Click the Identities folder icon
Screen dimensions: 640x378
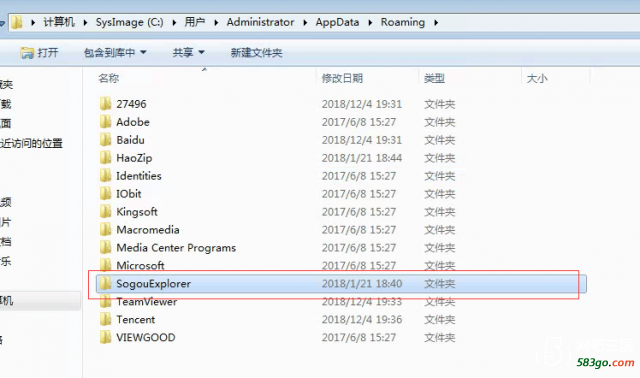click(105, 176)
